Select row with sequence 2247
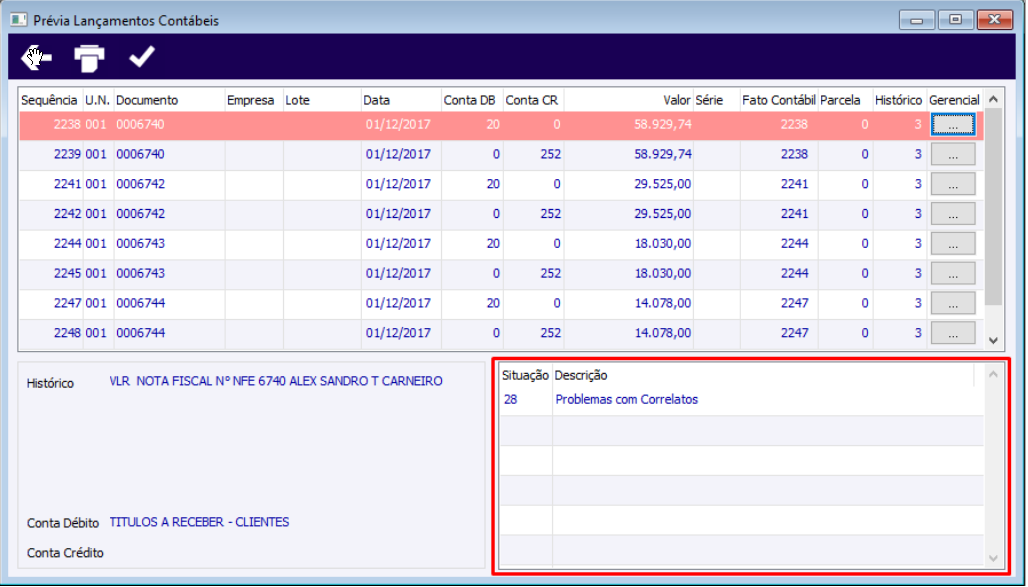 point(502,304)
